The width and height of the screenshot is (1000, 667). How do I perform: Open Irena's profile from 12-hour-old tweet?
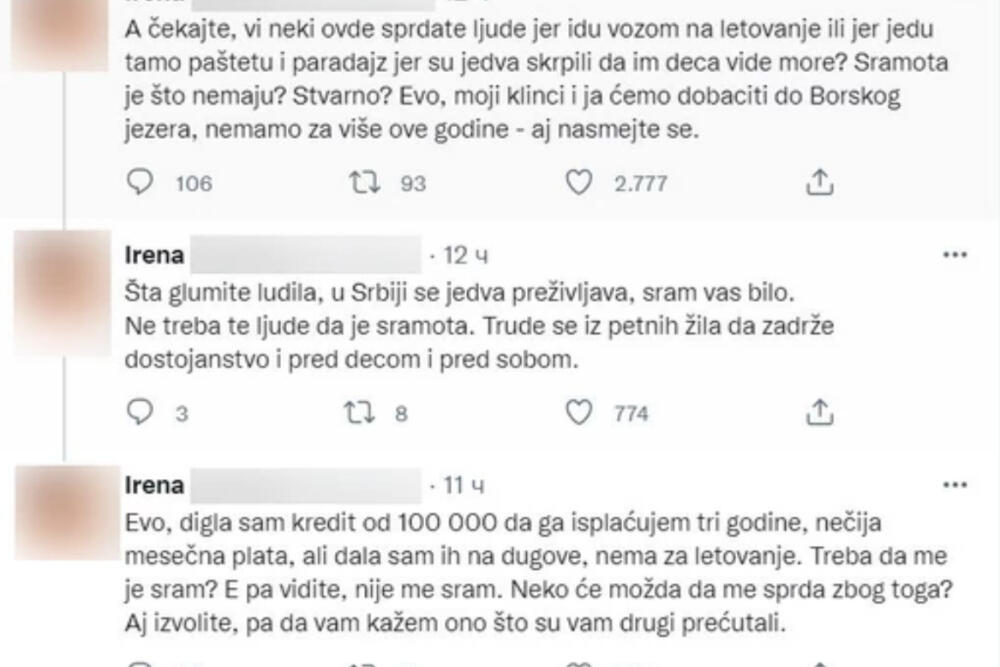[156, 256]
